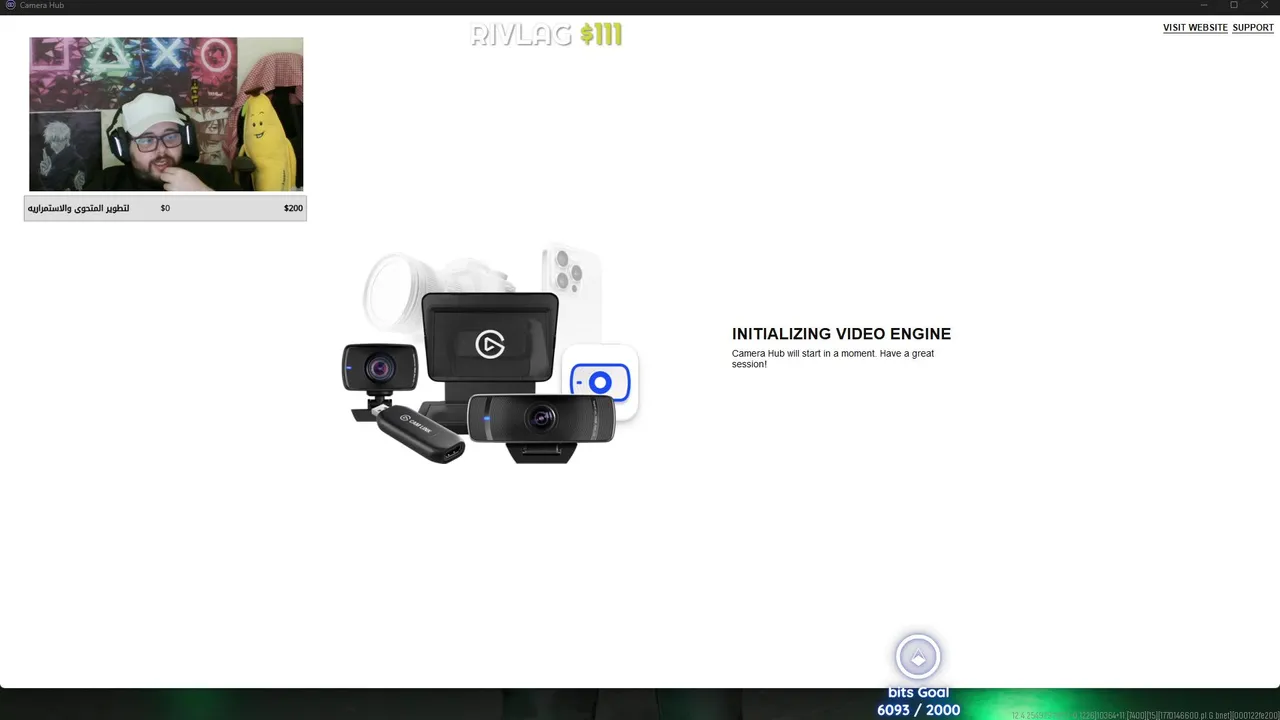
Task: Click the '6093 / 2000' bits counter
Action: click(918, 710)
